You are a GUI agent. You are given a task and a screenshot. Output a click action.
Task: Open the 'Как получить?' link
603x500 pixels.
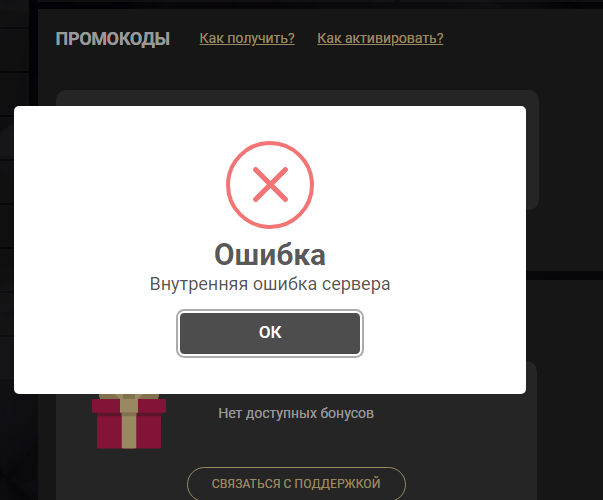(247, 38)
